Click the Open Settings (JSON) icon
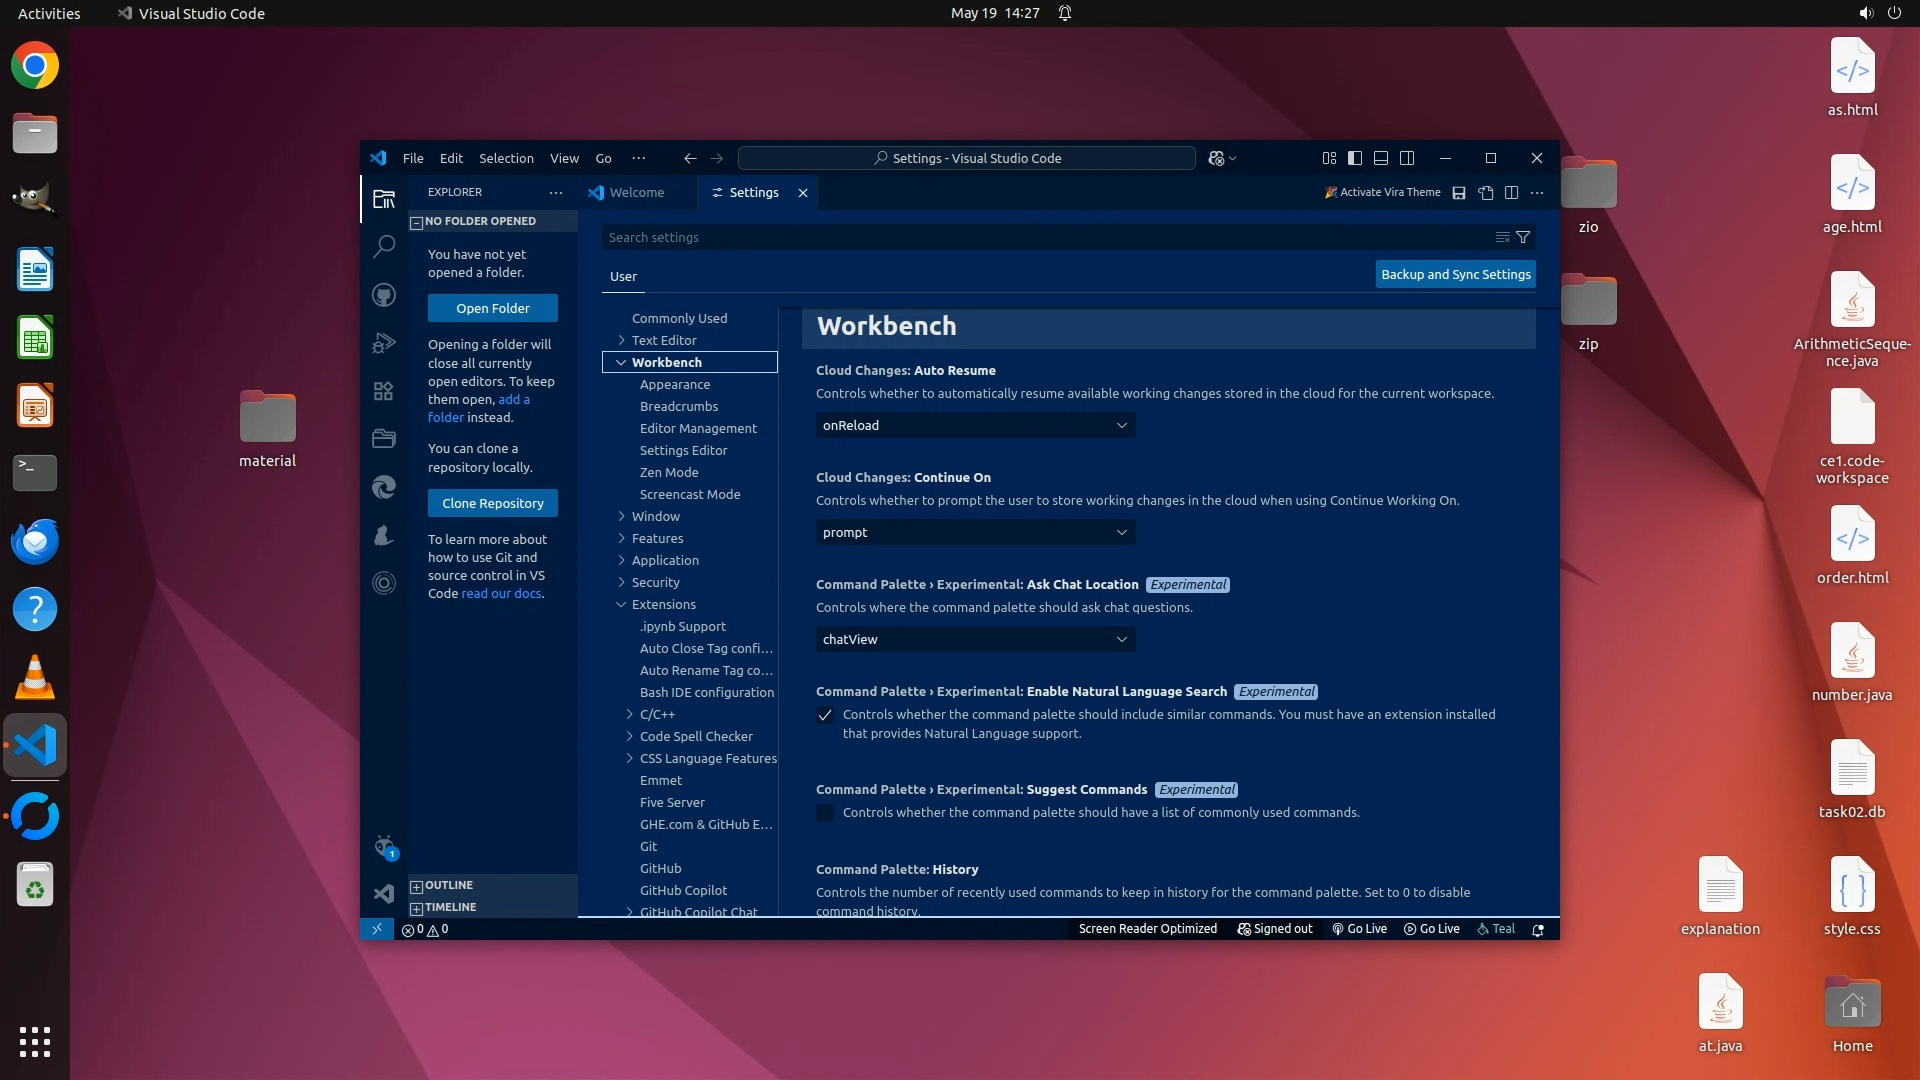 click(1486, 193)
